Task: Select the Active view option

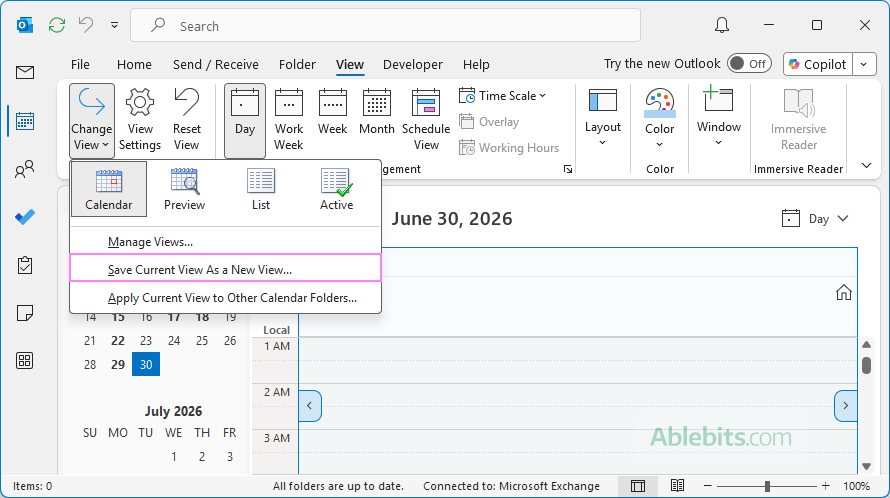Action: [337, 189]
